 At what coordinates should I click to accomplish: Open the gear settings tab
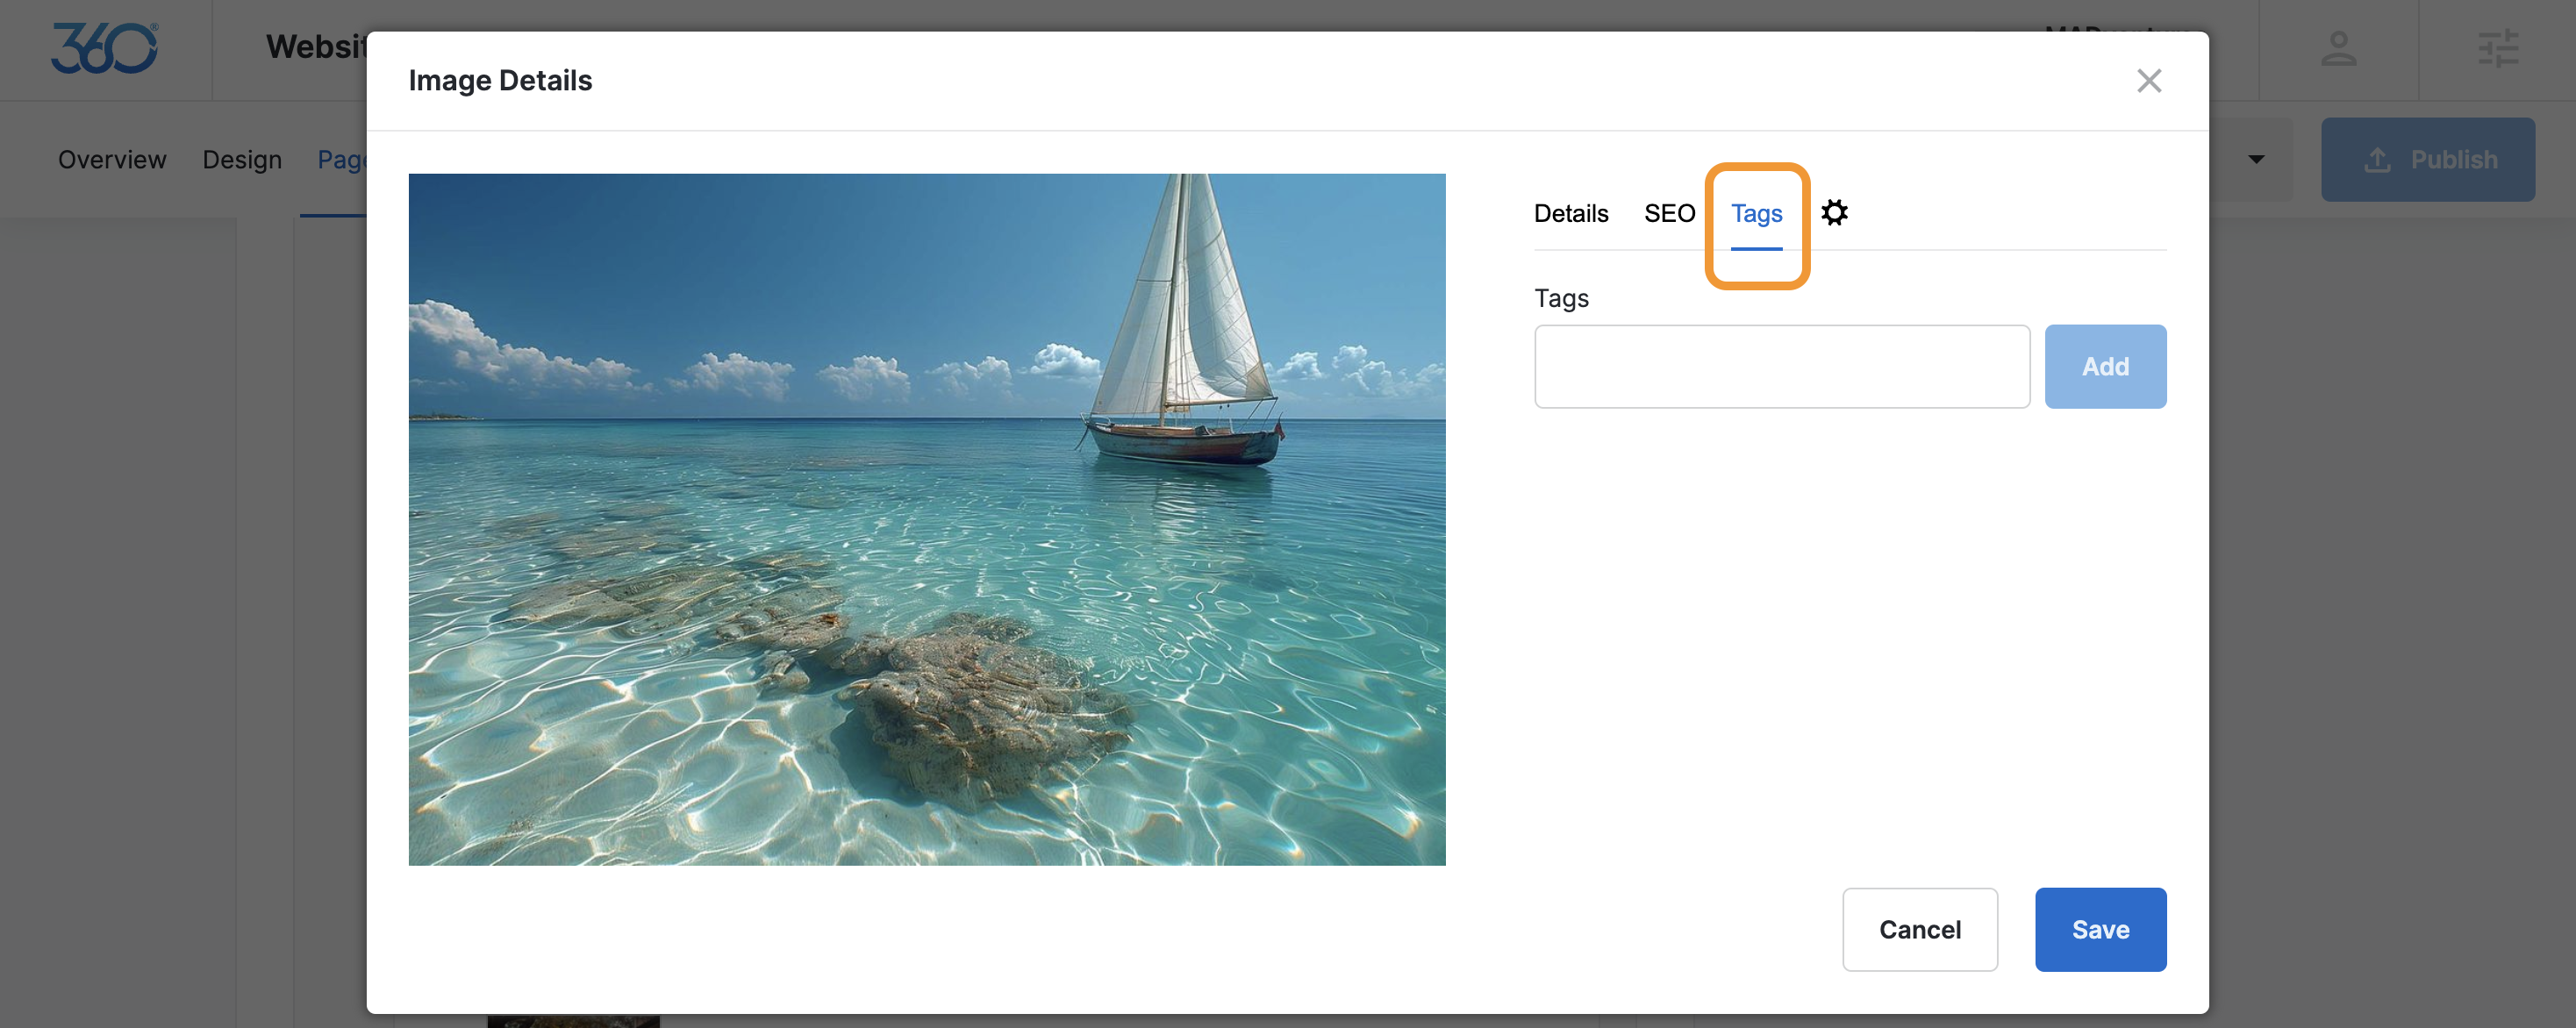pyautogui.click(x=1834, y=212)
